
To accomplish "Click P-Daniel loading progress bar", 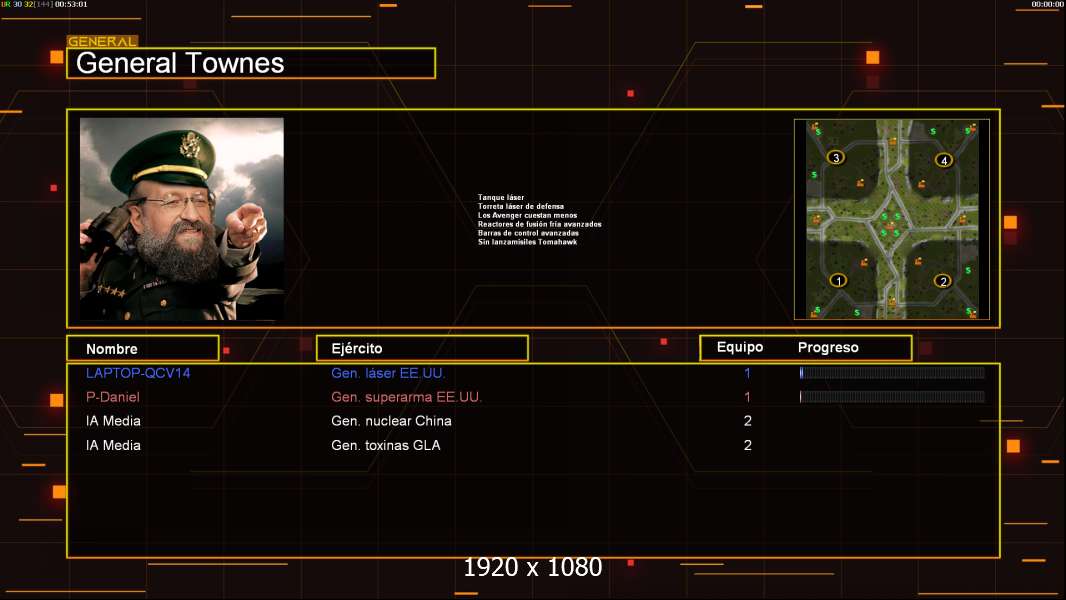I will [892, 396].
